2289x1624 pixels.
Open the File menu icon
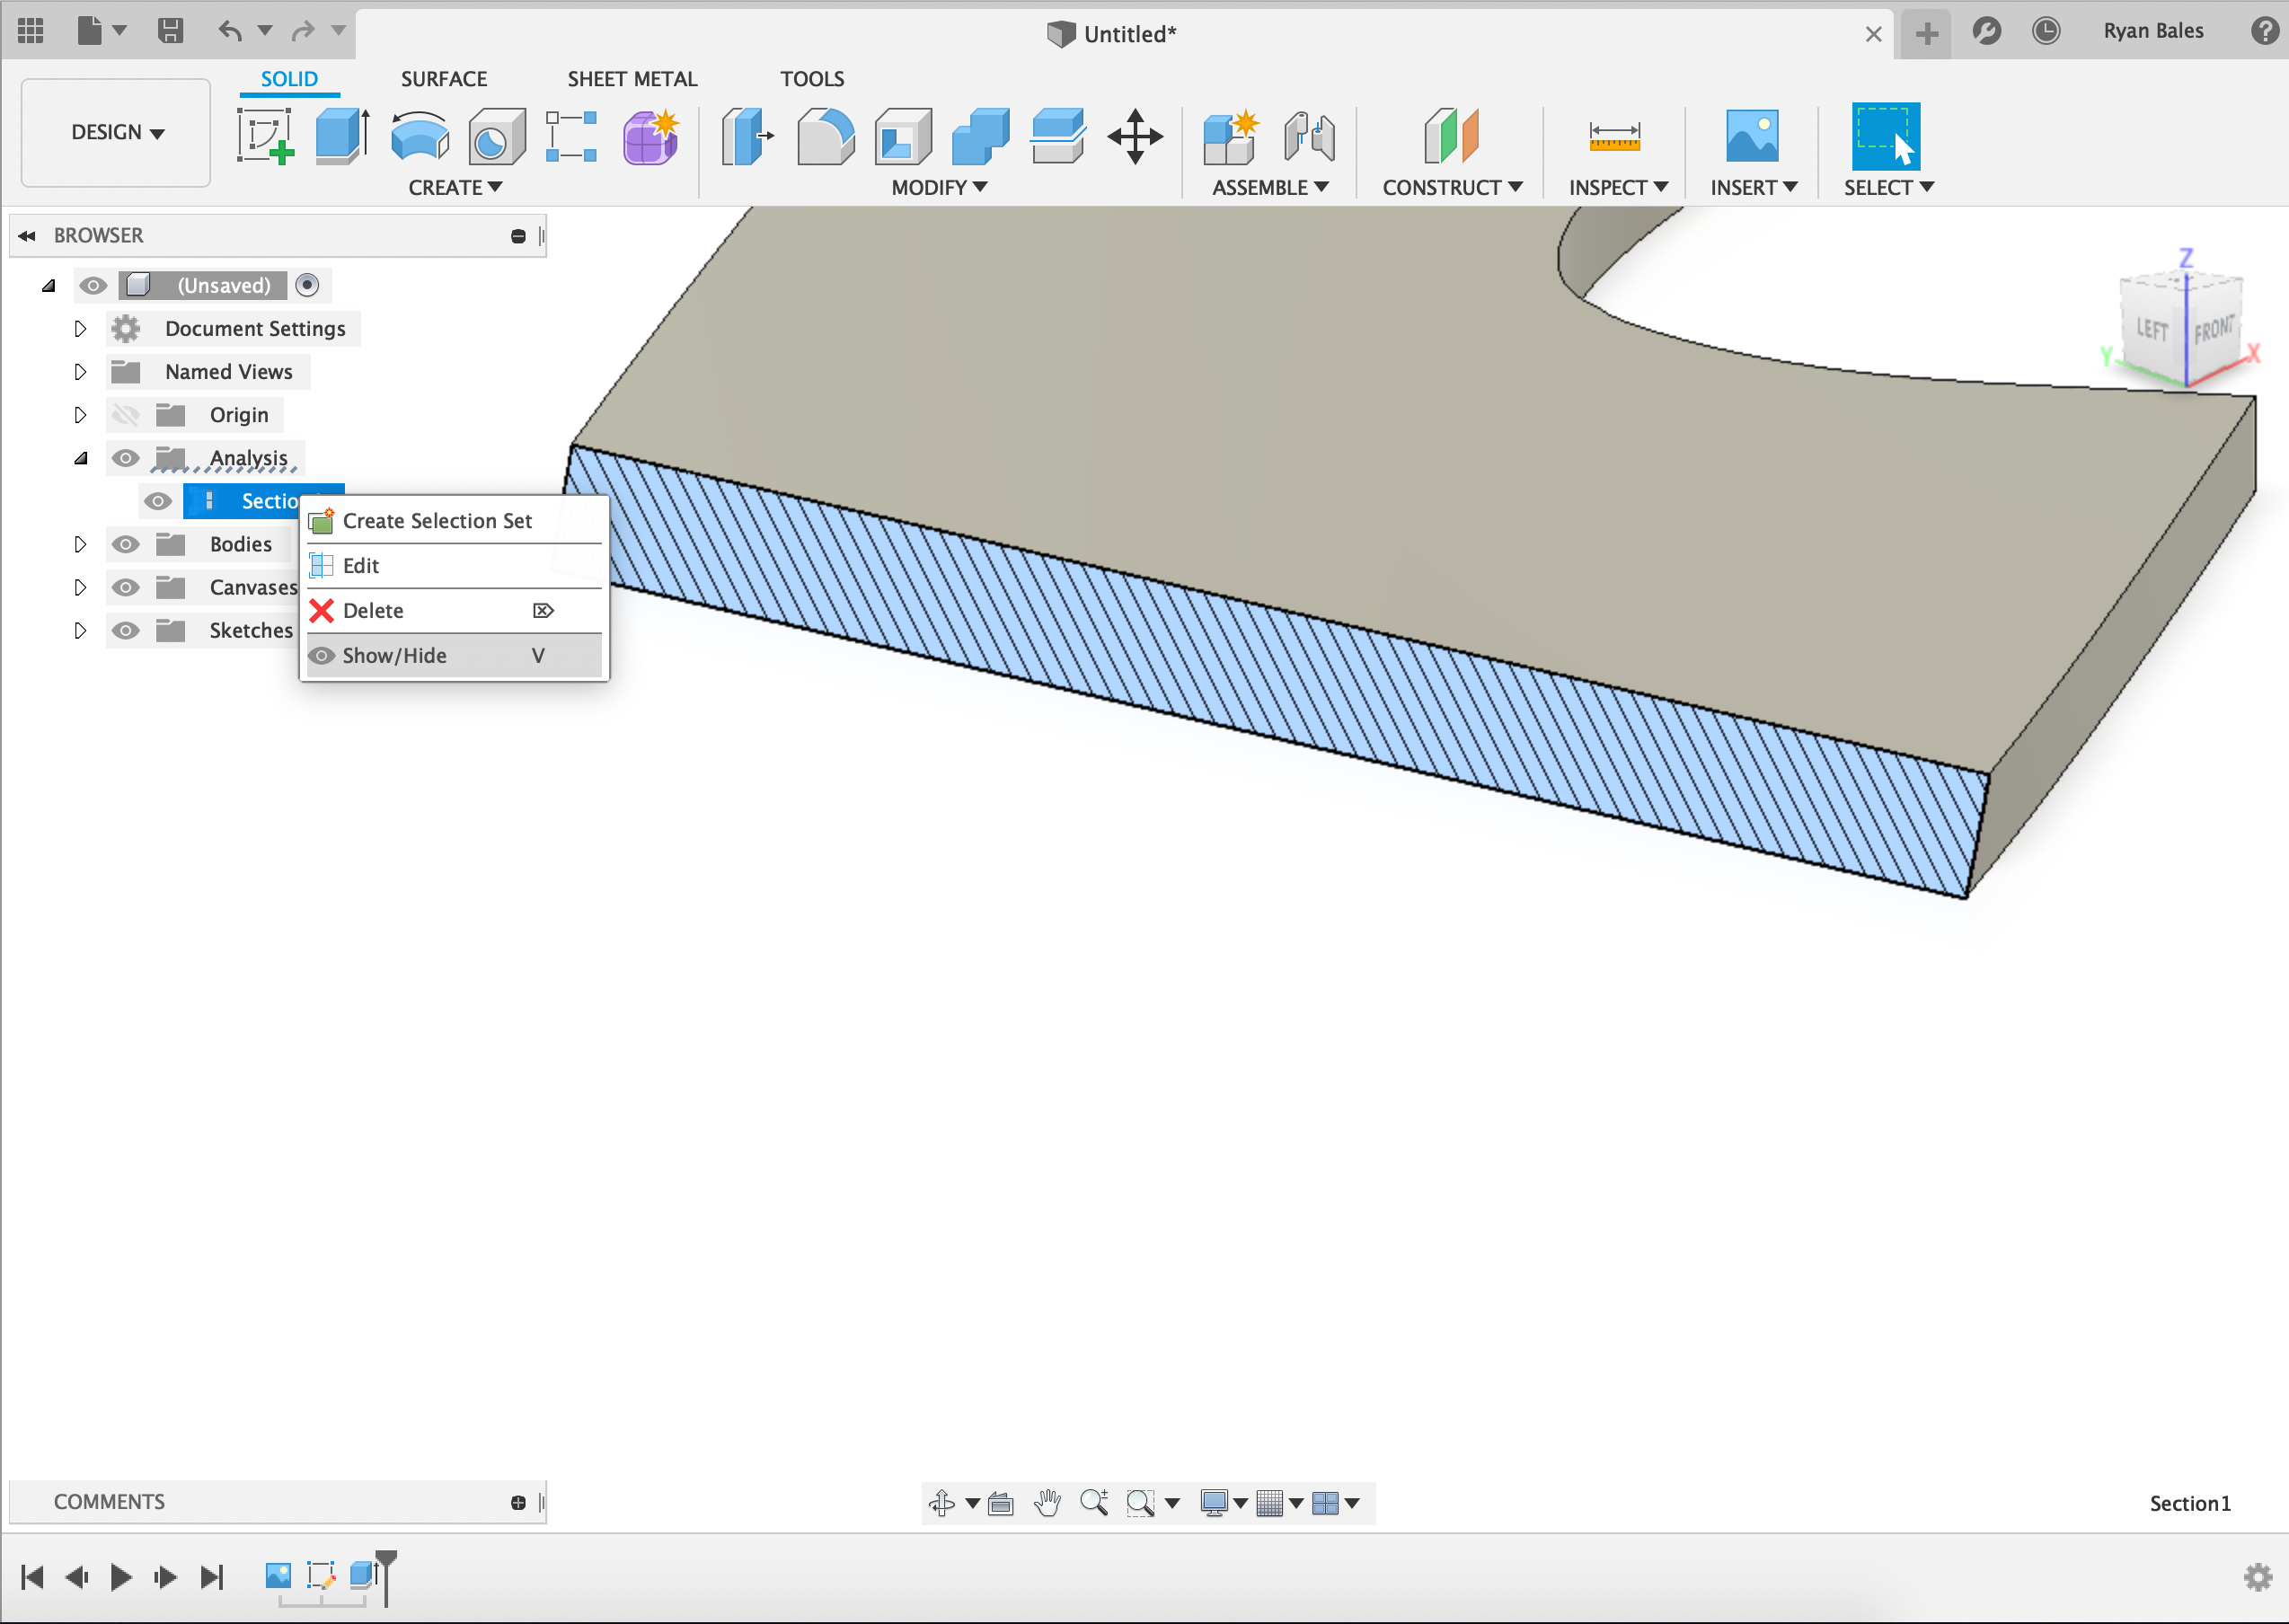[x=90, y=31]
